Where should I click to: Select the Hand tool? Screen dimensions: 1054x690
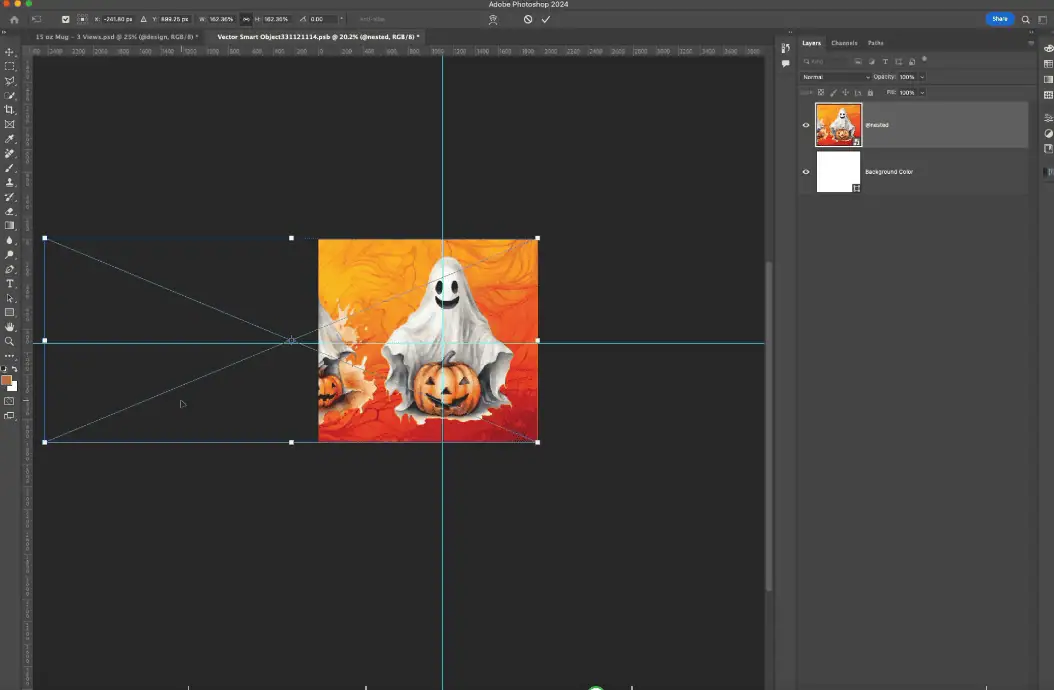[x=10, y=327]
